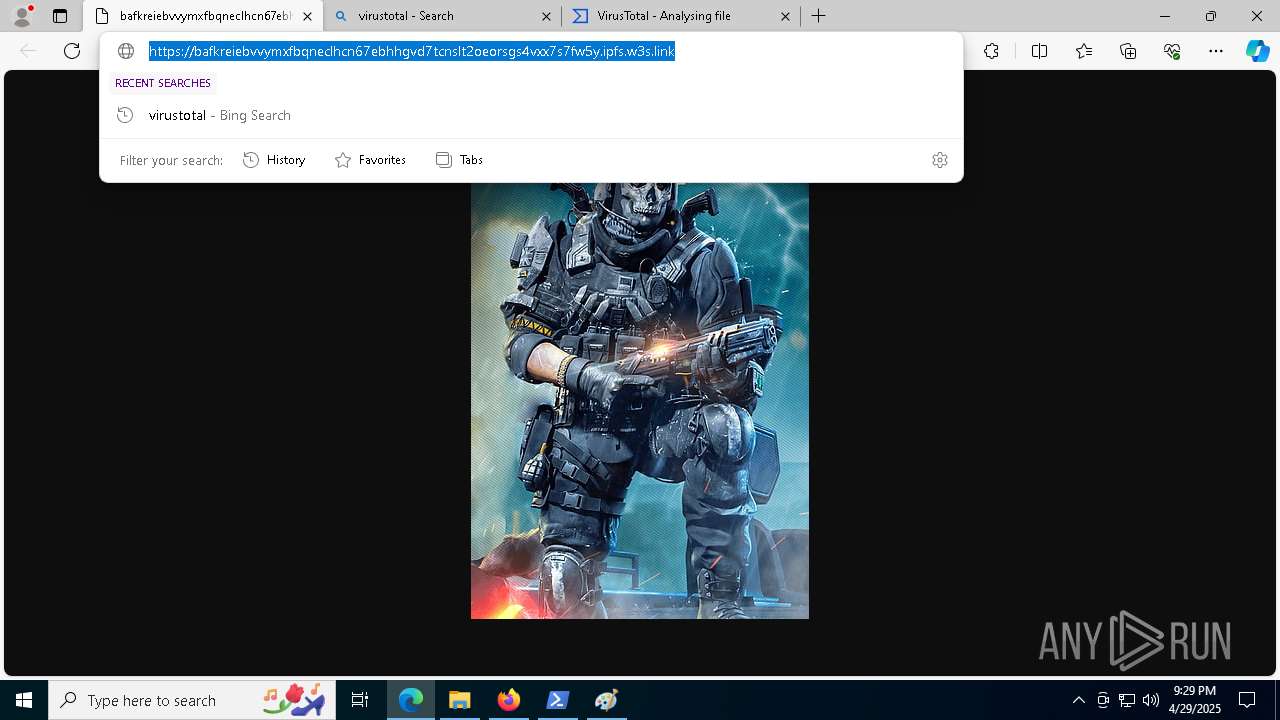Open the Edge profile icon
Screen dimensions: 1280x720
[22, 16]
